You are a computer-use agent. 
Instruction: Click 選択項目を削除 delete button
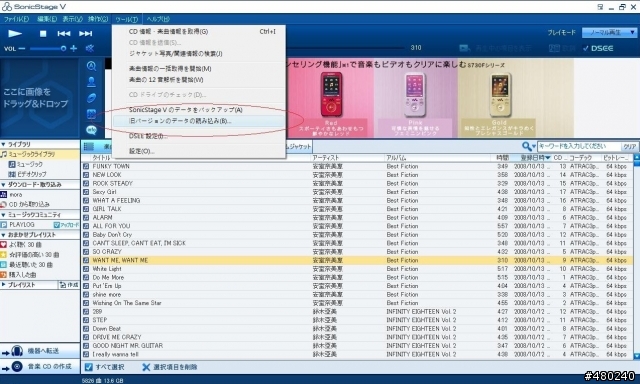point(169,367)
